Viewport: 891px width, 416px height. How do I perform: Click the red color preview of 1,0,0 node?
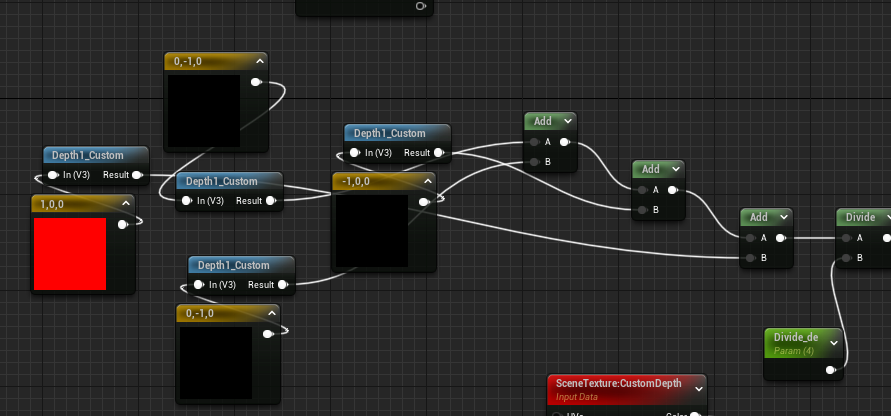[70, 254]
